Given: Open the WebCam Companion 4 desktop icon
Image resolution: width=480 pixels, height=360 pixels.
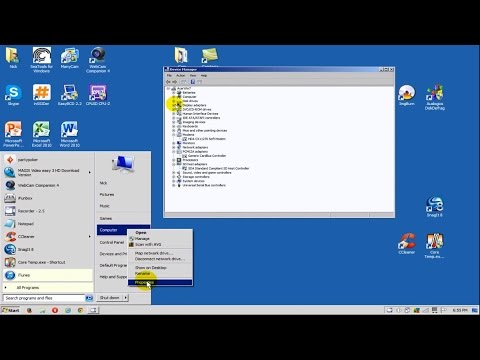Looking at the screenshot, I should (x=98, y=60).
